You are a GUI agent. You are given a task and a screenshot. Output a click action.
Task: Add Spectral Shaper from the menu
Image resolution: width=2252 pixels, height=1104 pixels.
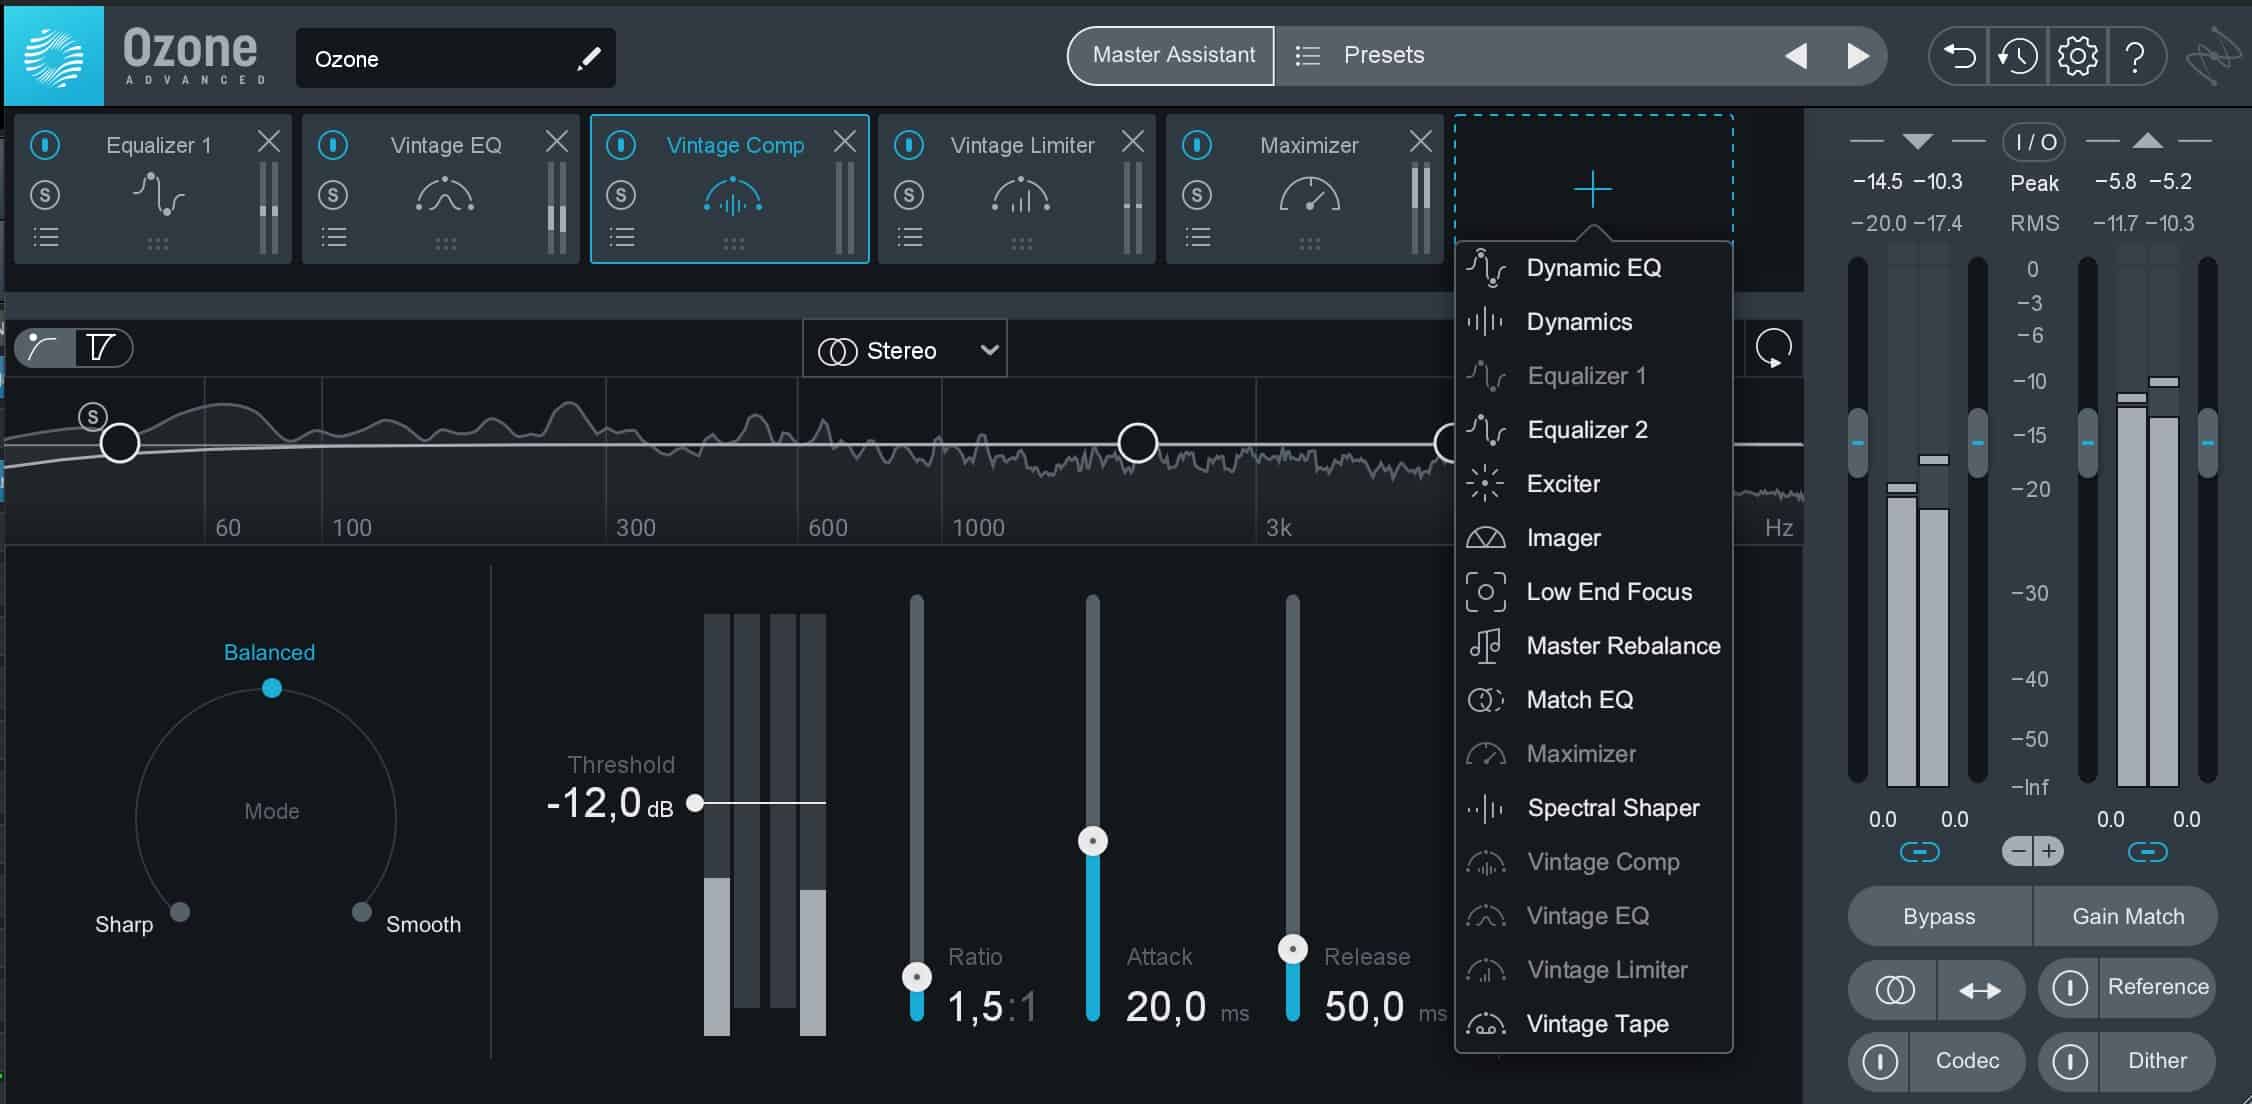(1594, 808)
